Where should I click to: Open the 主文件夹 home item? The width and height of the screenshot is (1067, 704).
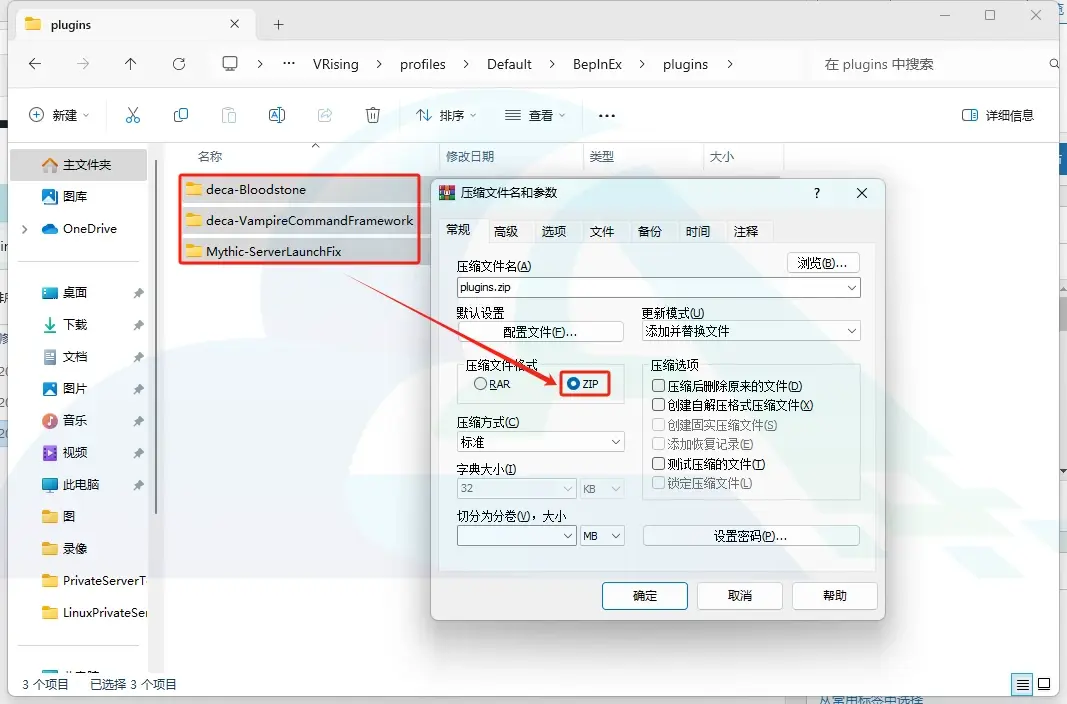click(x=78, y=165)
